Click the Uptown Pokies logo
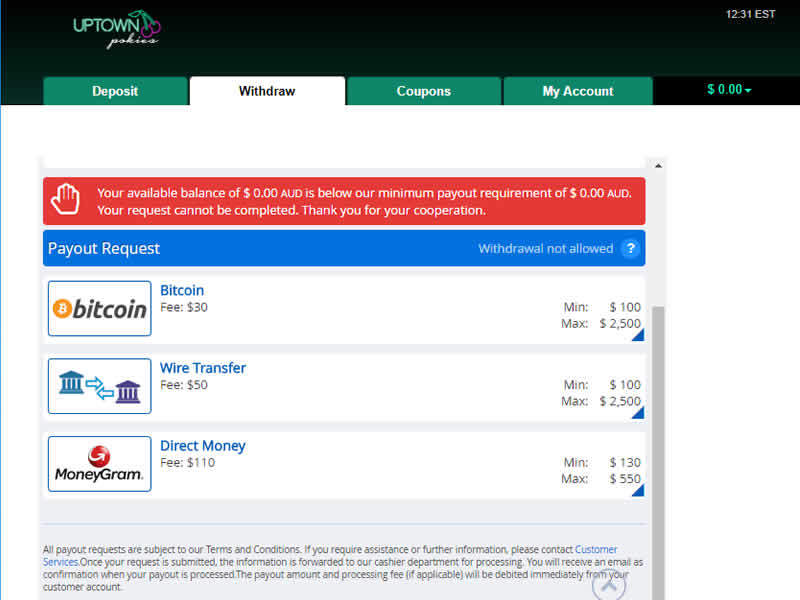Image resolution: width=800 pixels, height=600 pixels. [x=117, y=30]
